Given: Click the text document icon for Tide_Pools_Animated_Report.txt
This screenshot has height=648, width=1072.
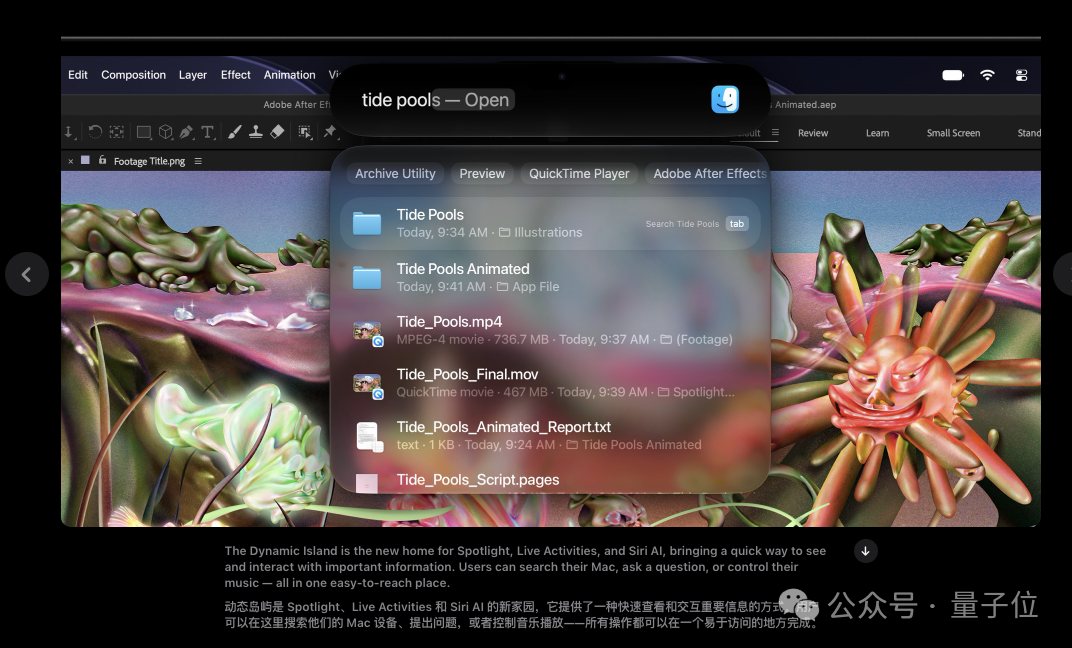Looking at the screenshot, I should [x=369, y=437].
